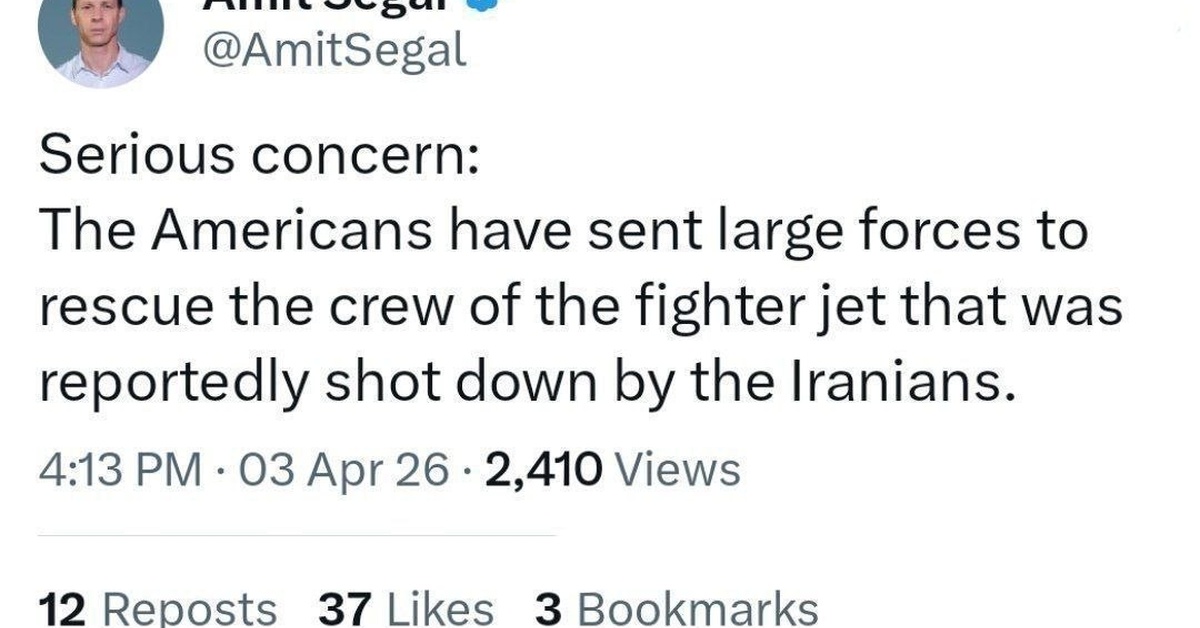
Task: Click the partially visible display name
Action: 330,6
